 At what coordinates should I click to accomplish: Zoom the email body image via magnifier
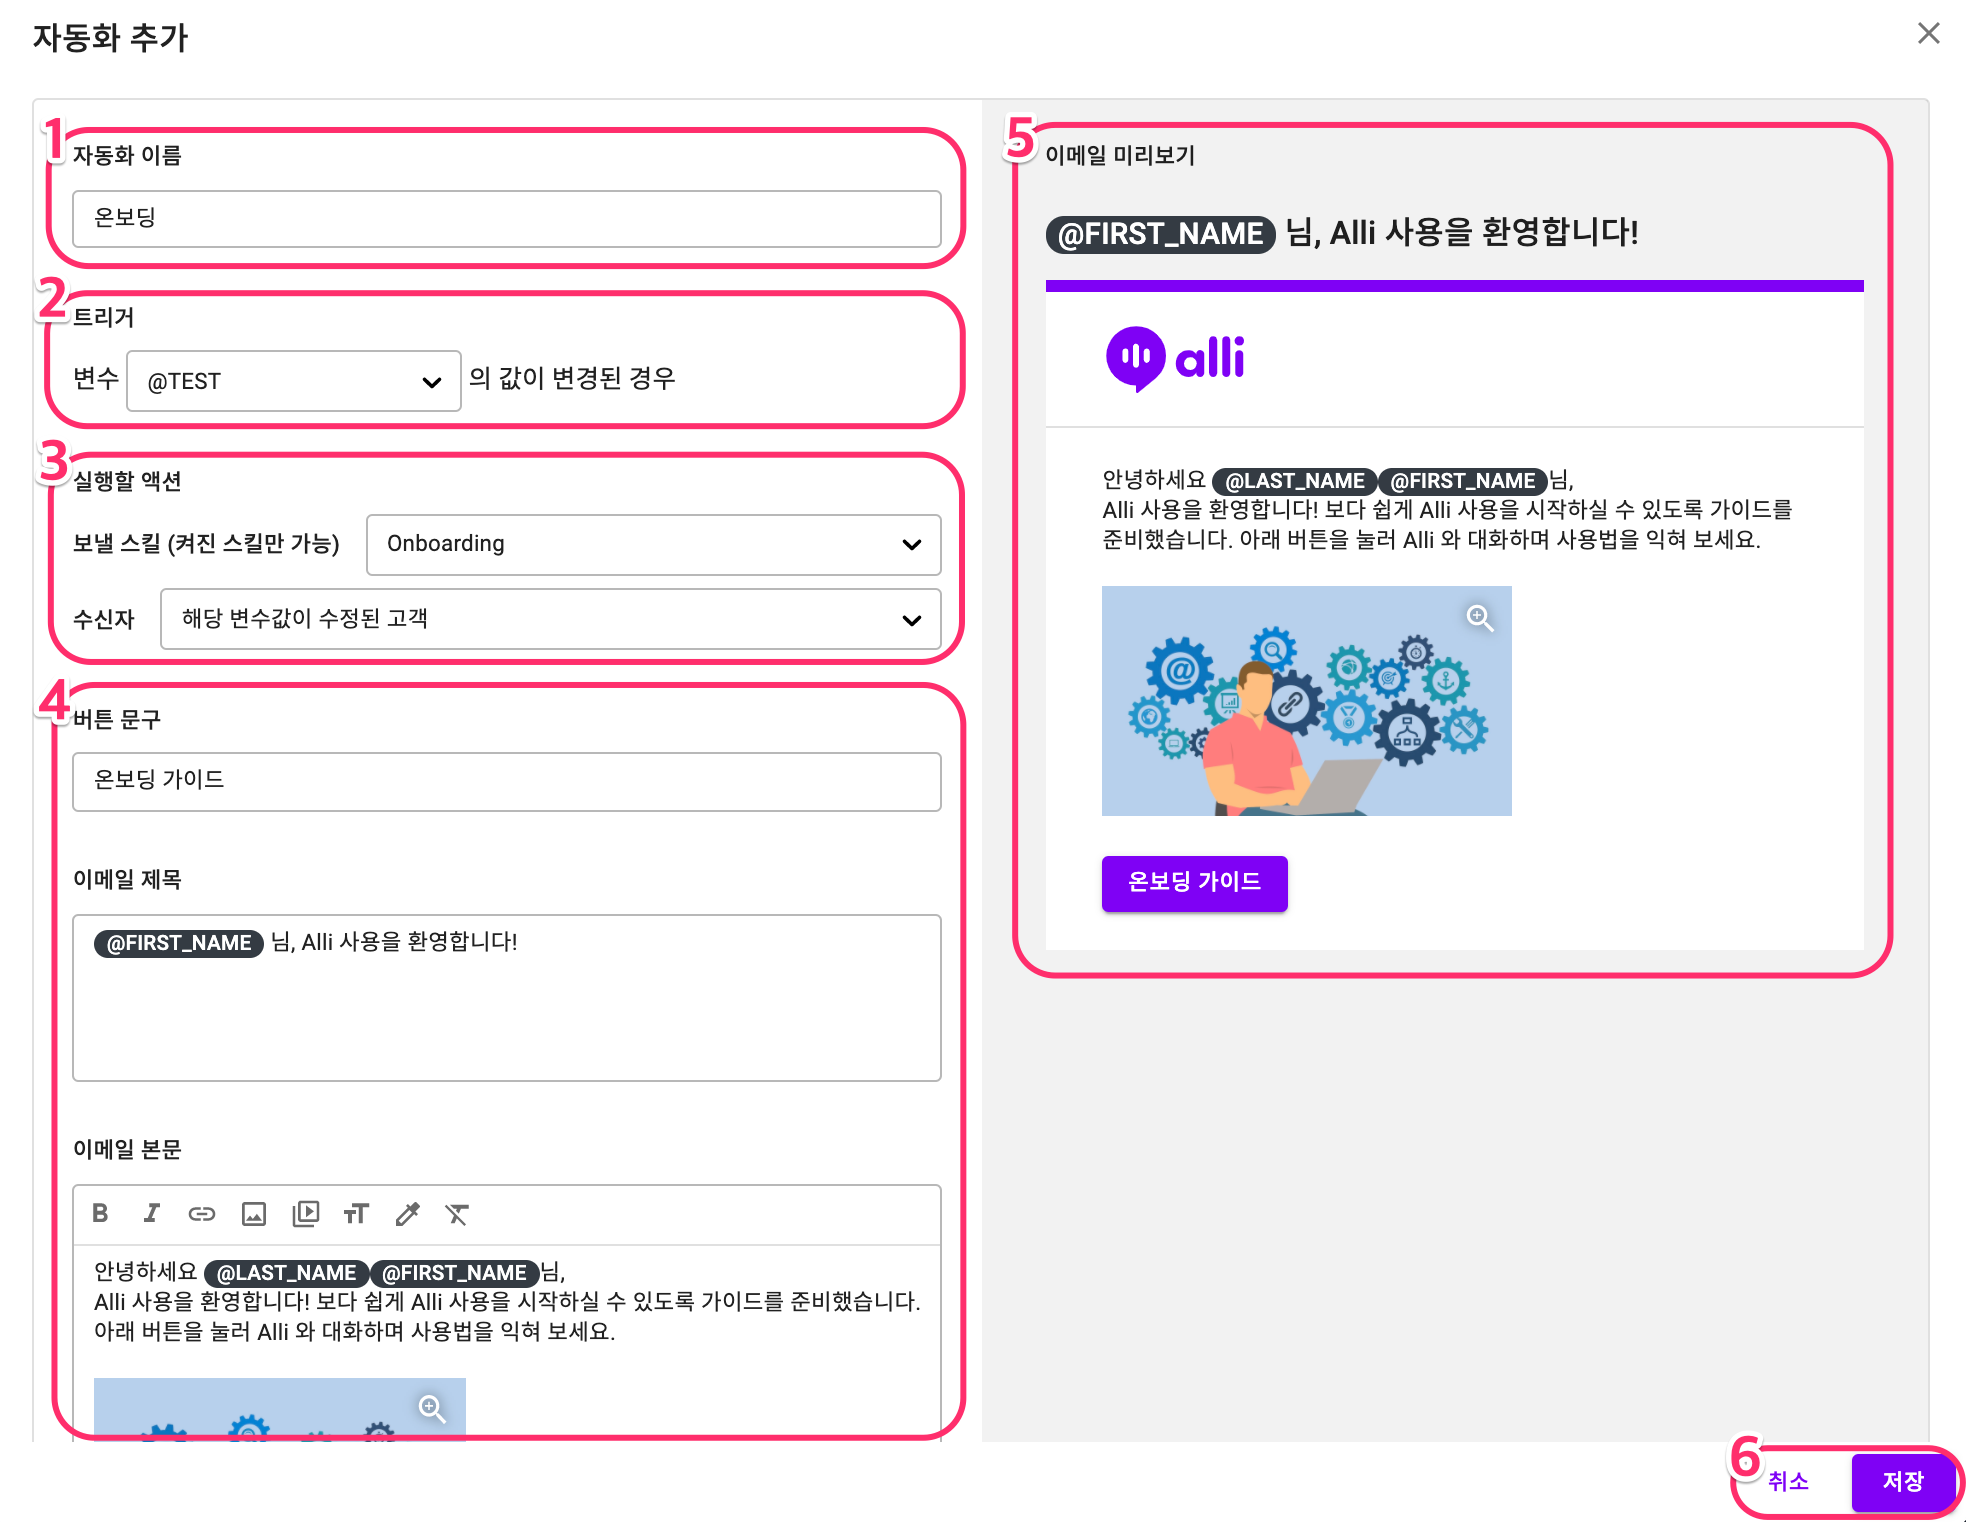point(432,1408)
